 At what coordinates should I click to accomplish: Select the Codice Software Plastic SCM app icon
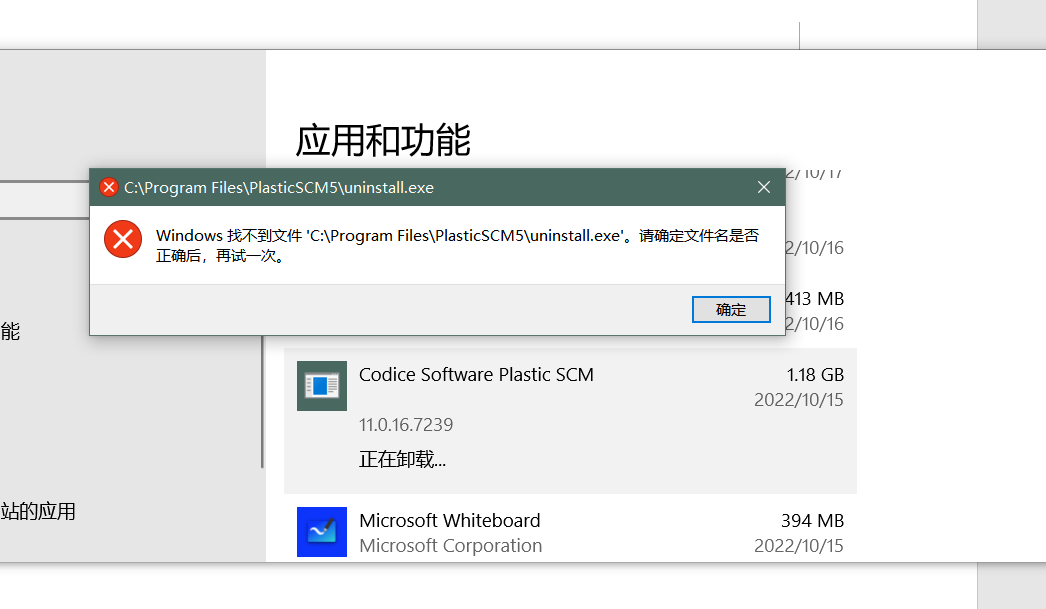[x=322, y=386]
